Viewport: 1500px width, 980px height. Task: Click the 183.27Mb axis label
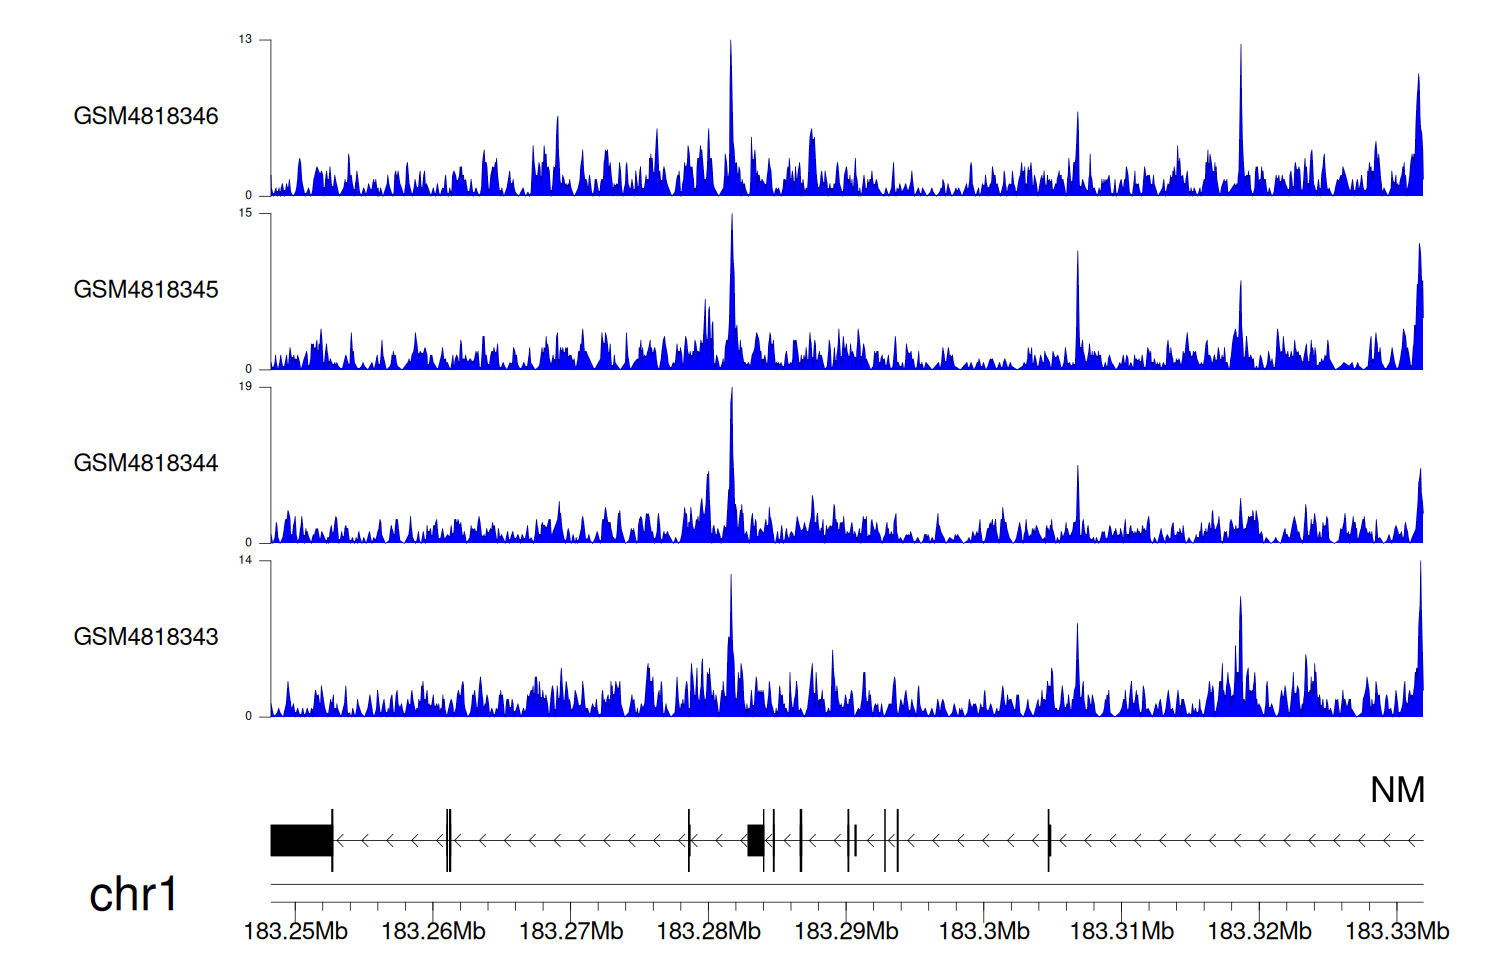point(571,931)
